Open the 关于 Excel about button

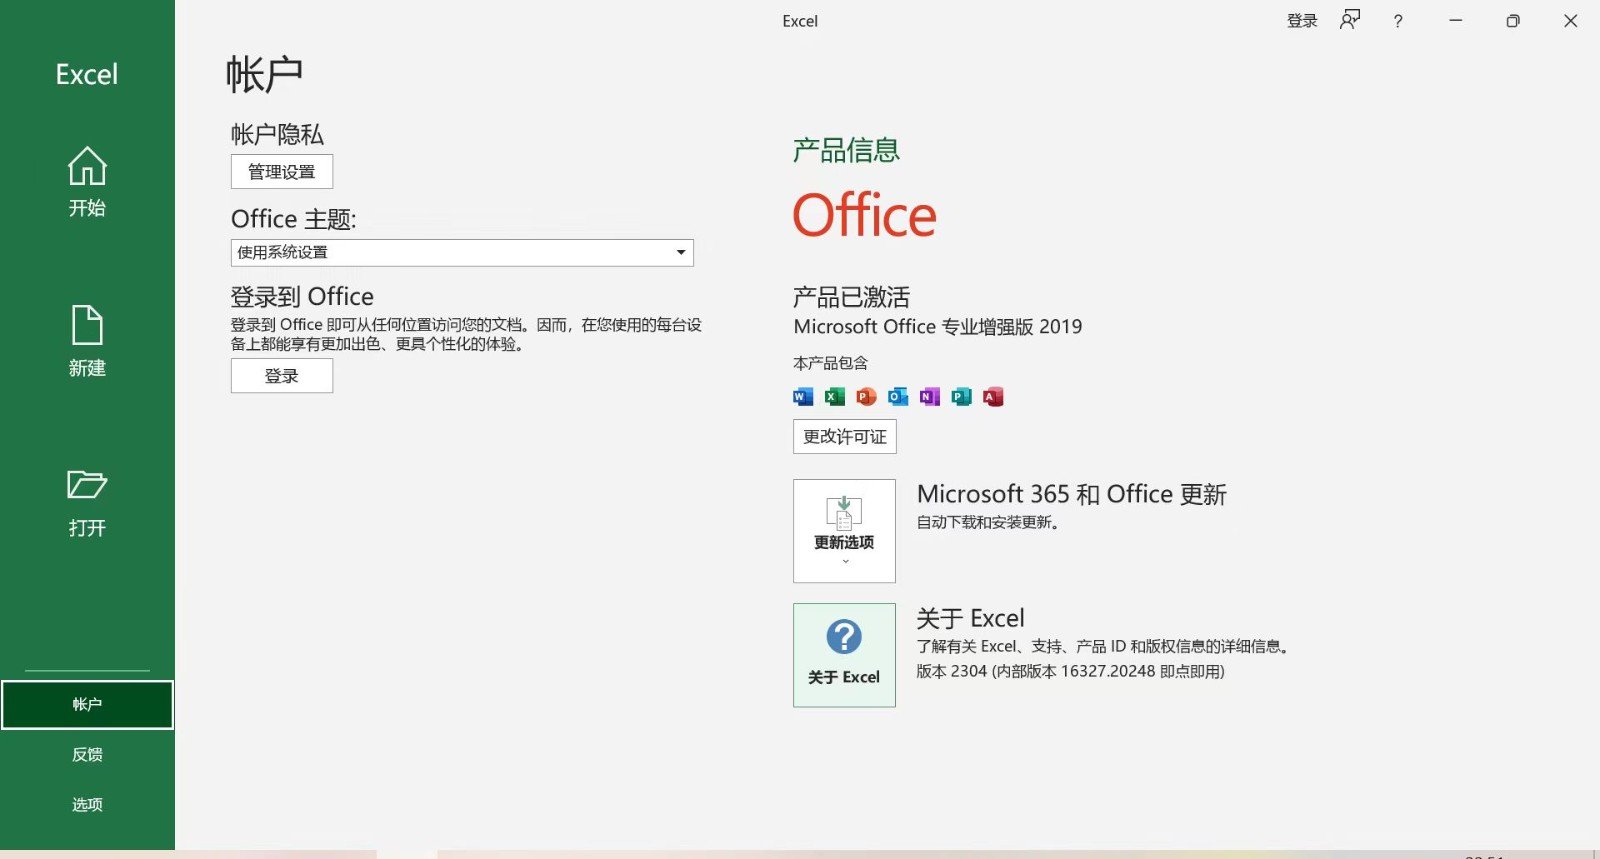844,655
